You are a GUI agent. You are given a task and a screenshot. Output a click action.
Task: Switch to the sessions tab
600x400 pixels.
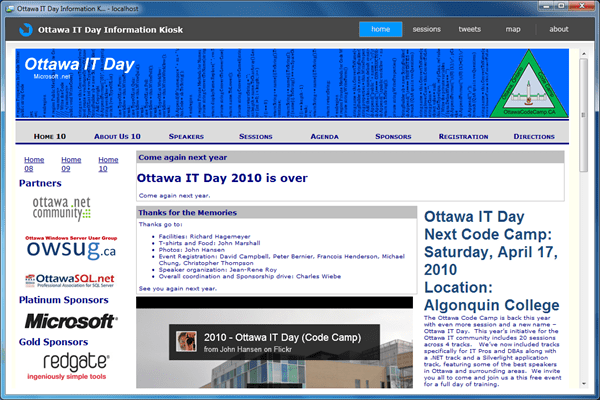pyautogui.click(x=426, y=29)
